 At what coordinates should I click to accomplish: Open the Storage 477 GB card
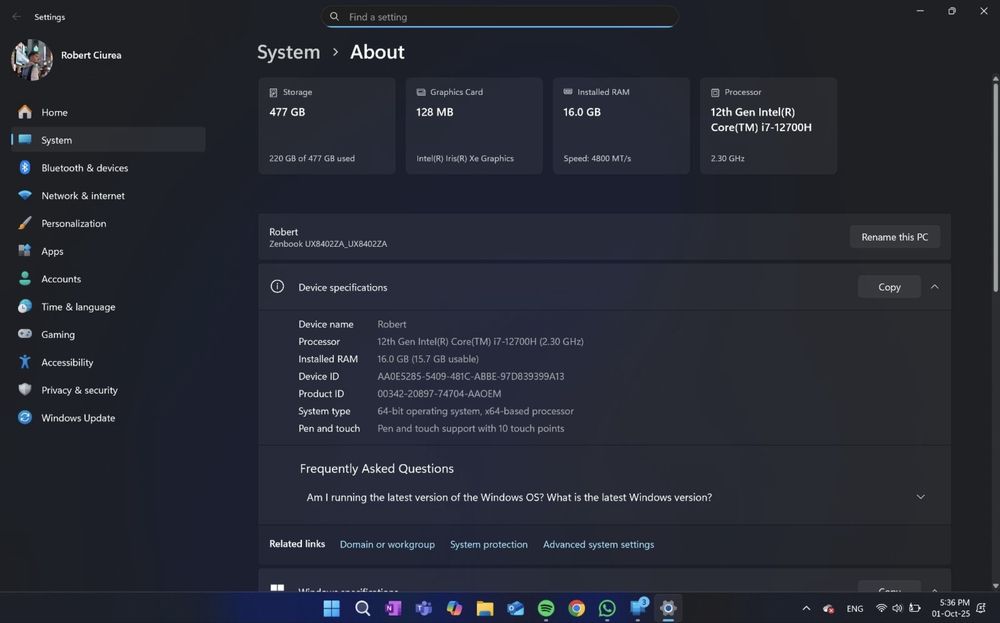(x=327, y=126)
